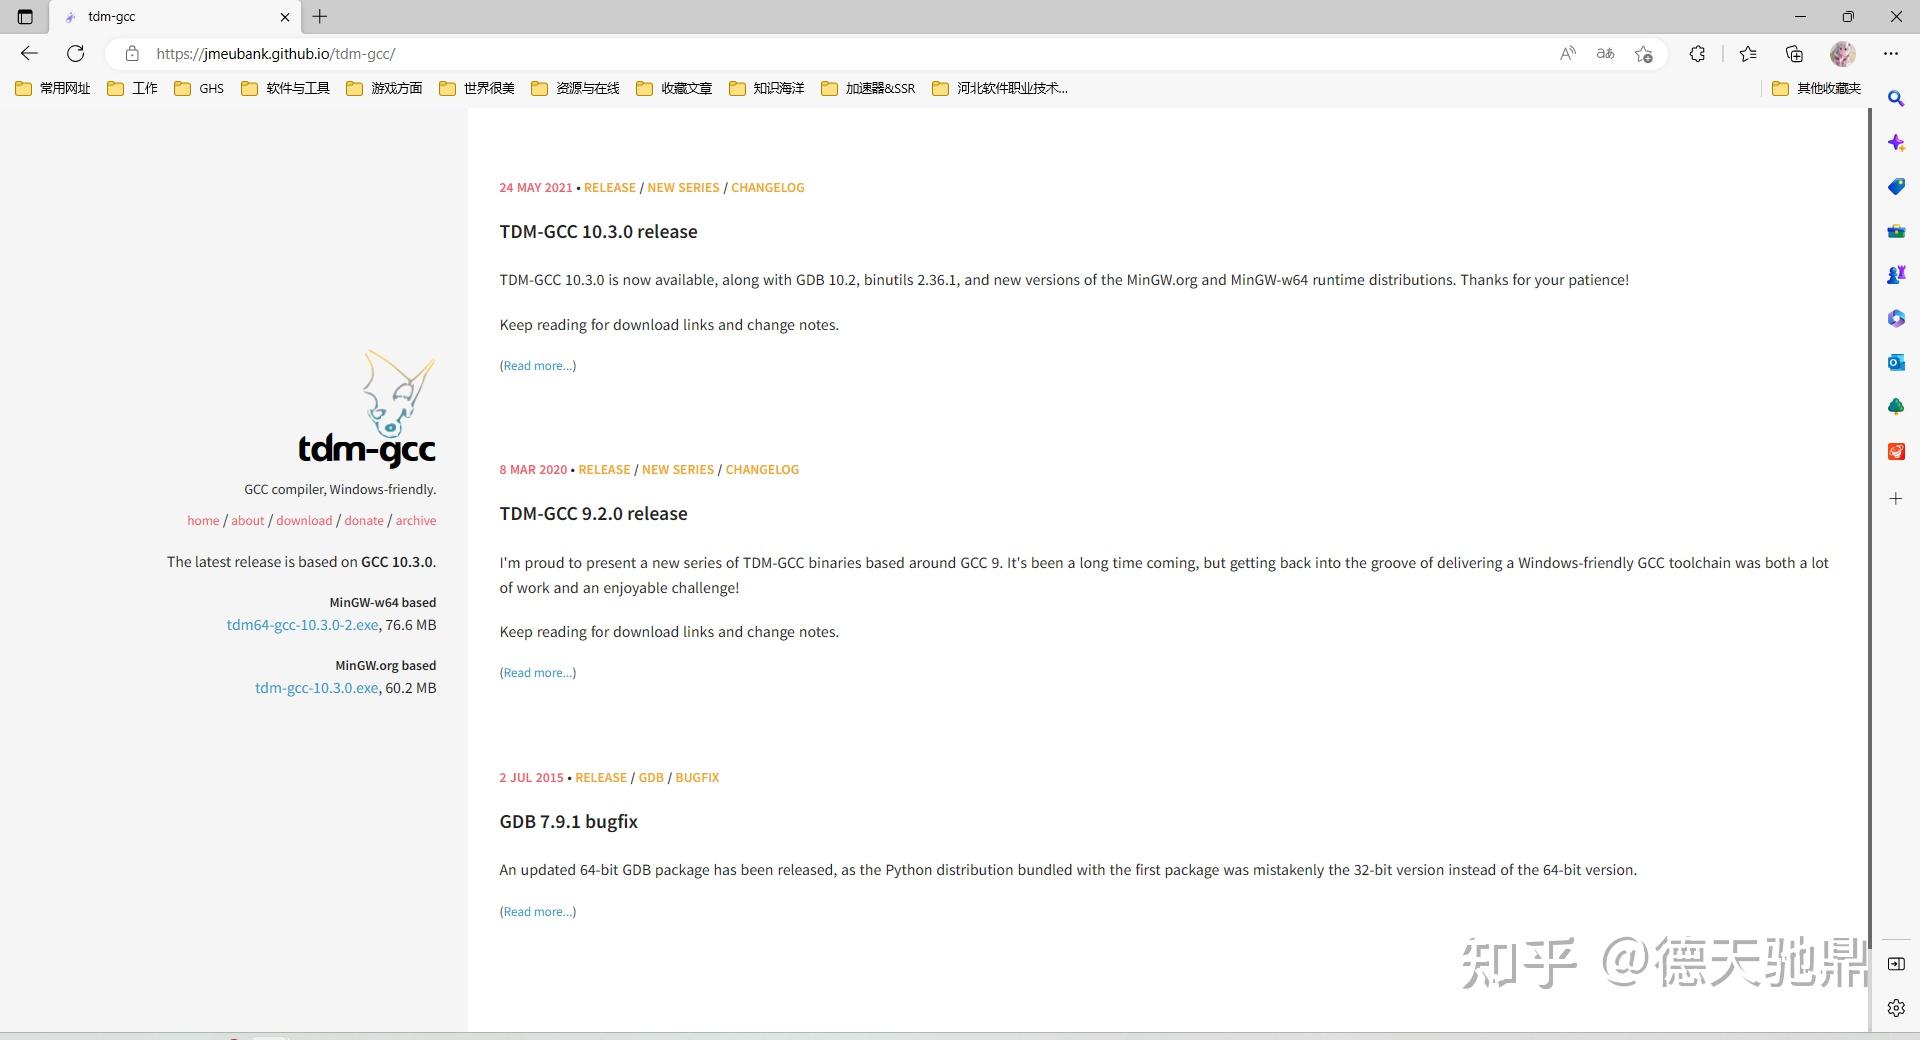Open the collections panel

click(1794, 54)
